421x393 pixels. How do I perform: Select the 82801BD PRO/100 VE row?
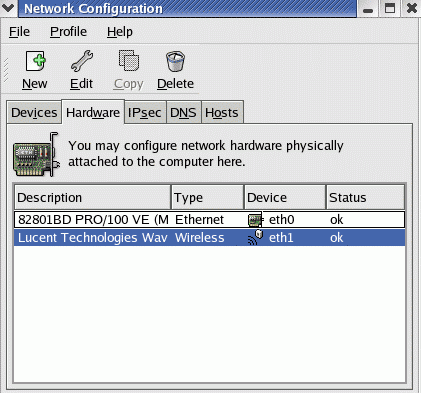[210, 220]
